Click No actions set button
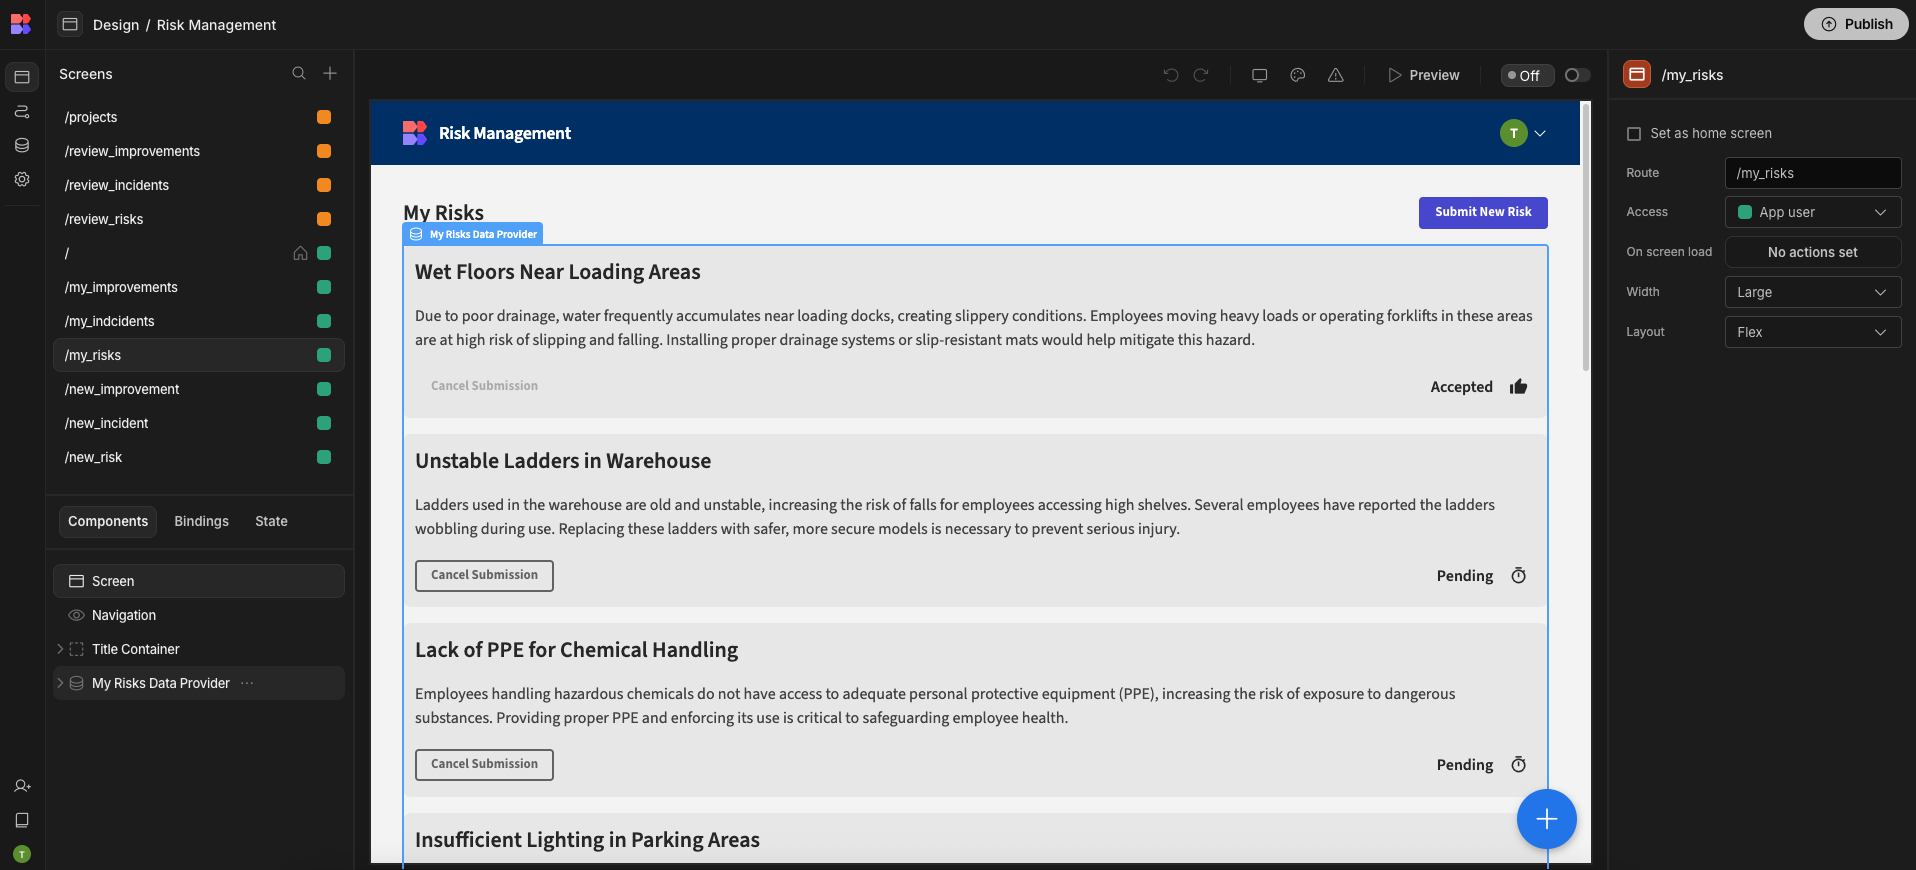 (1813, 252)
